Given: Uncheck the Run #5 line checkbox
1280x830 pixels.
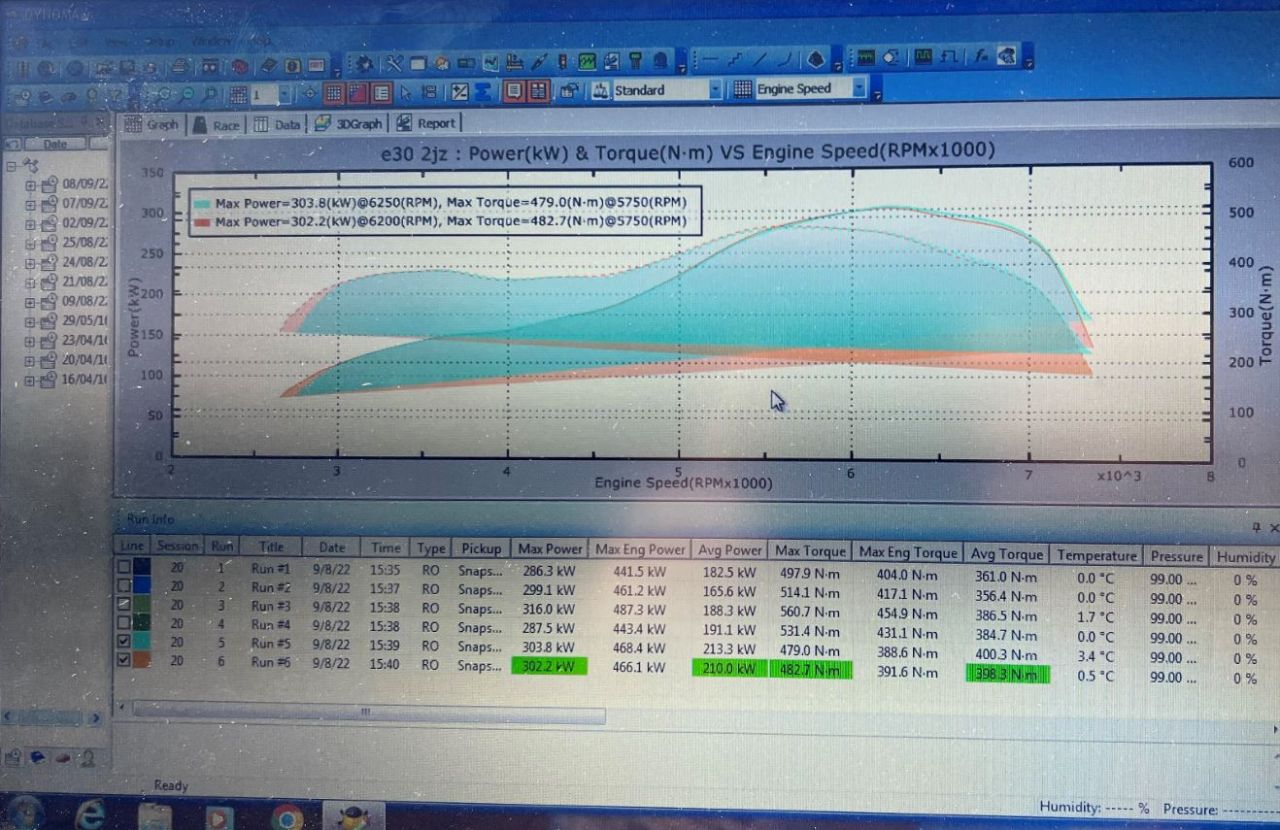Looking at the screenshot, I should 123,641.
